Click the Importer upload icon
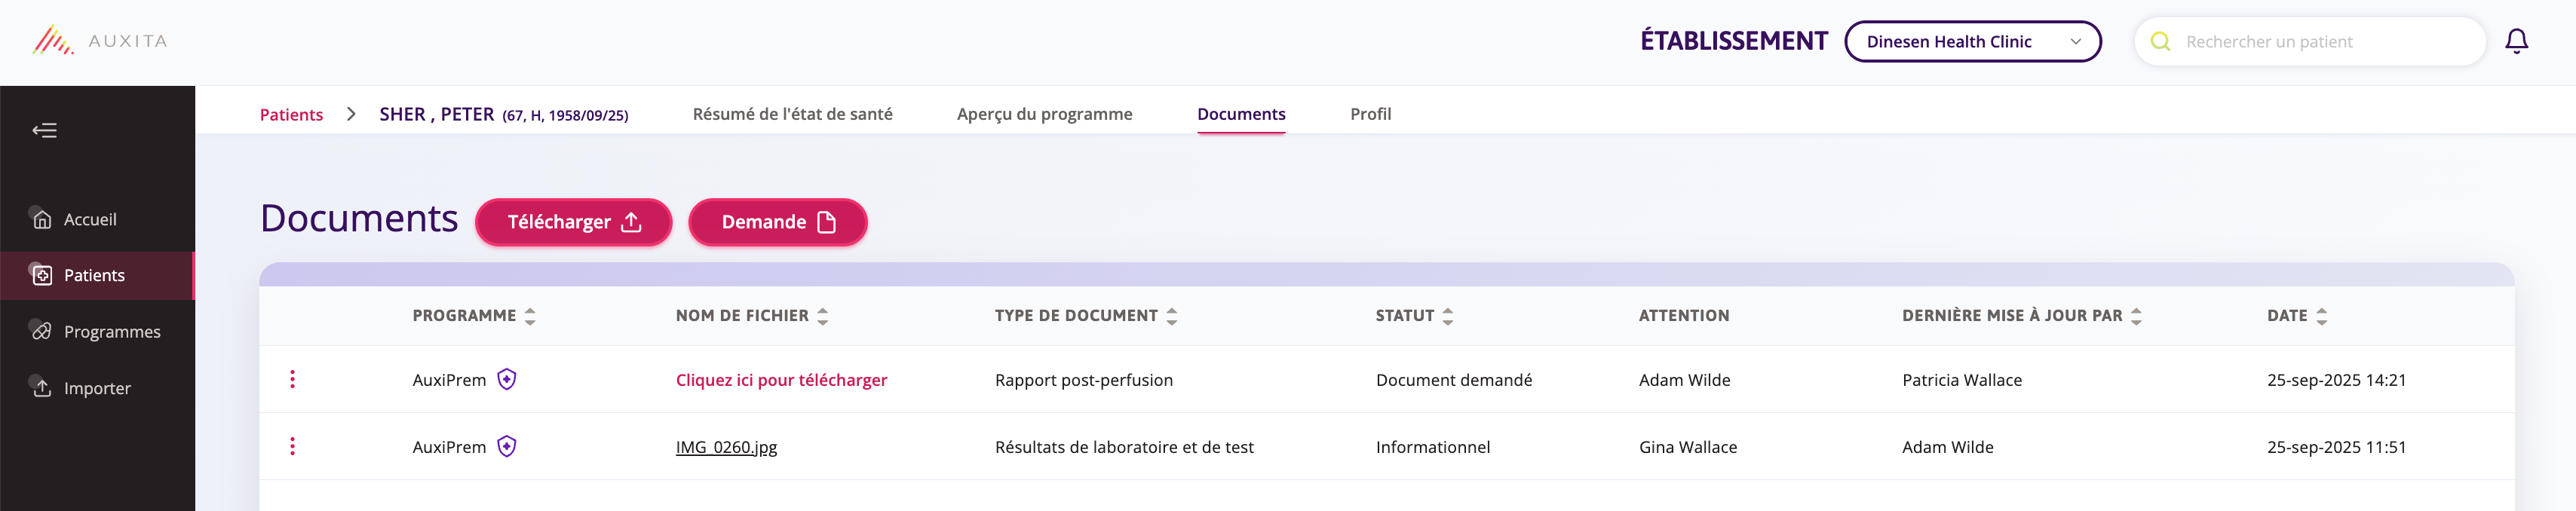The width and height of the screenshot is (2576, 511). [42, 387]
